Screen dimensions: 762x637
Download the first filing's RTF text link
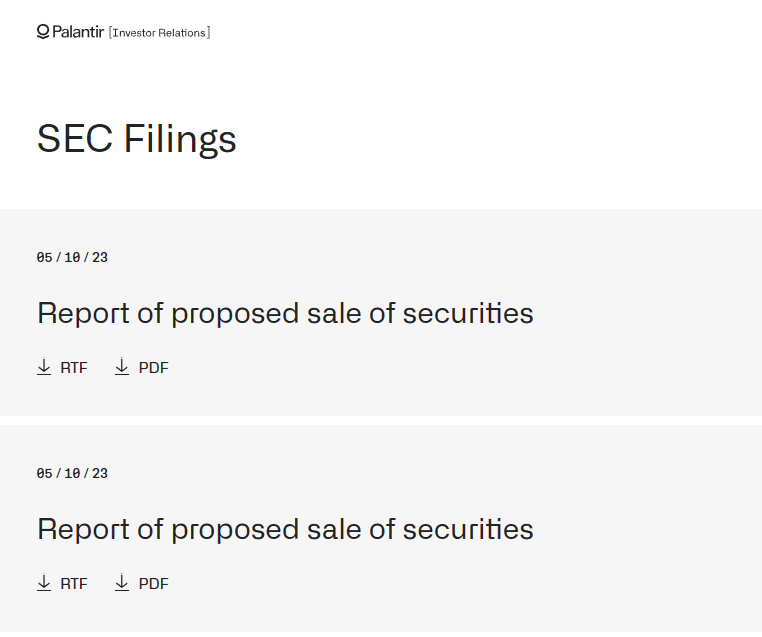click(x=74, y=368)
